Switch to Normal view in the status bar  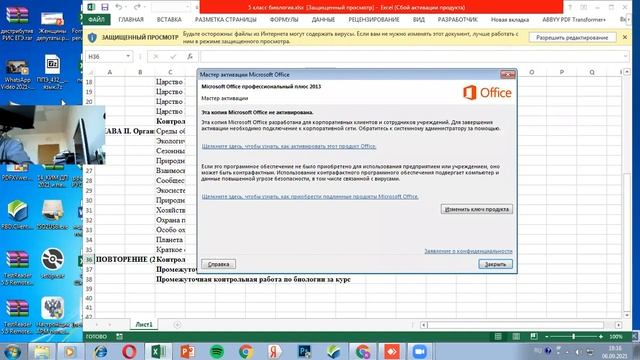coord(498,336)
